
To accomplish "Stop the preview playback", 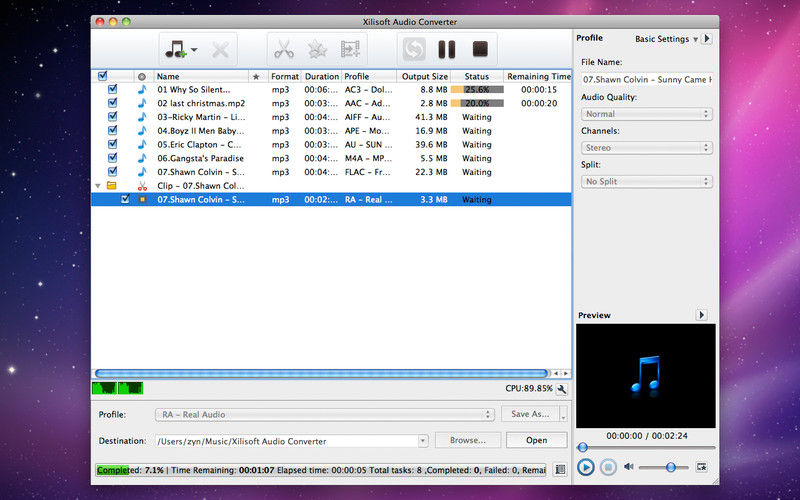I will click(x=608, y=467).
